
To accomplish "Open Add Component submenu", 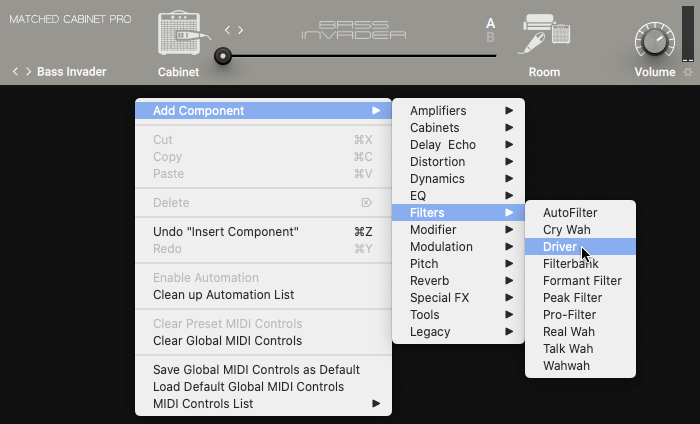I will coord(263,111).
